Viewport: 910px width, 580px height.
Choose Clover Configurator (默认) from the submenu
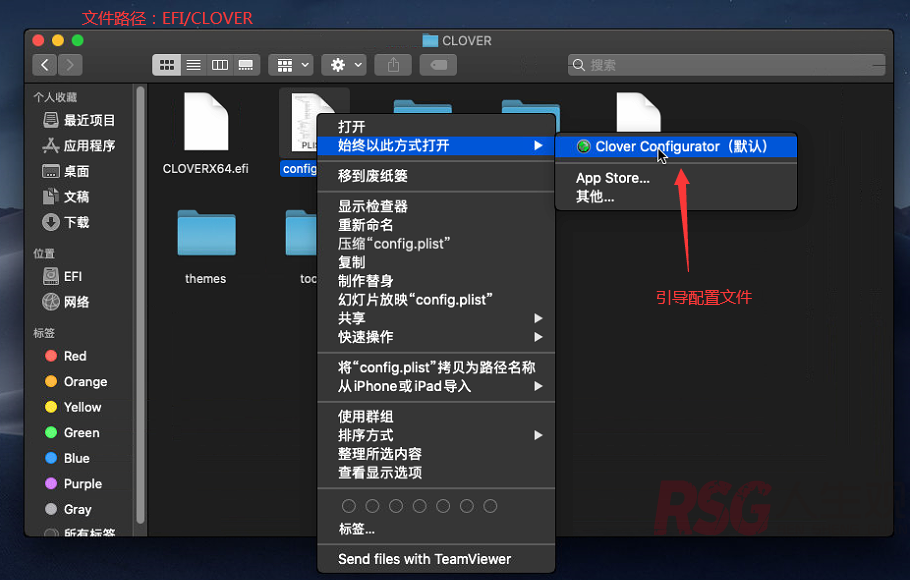tap(676, 146)
